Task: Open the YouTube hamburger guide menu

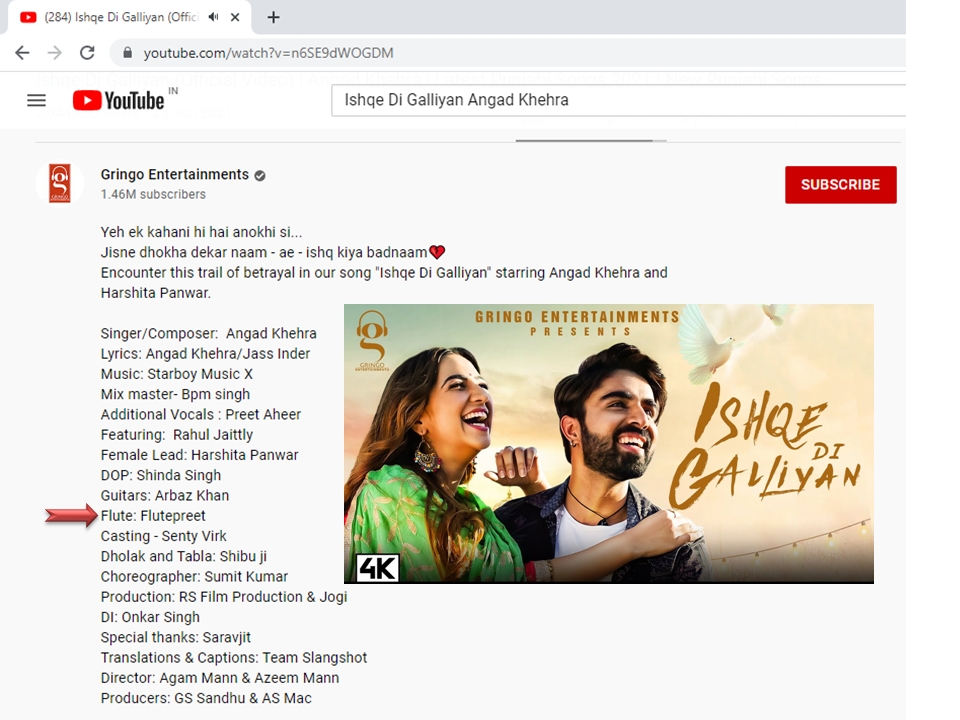Action: pyautogui.click(x=37, y=100)
